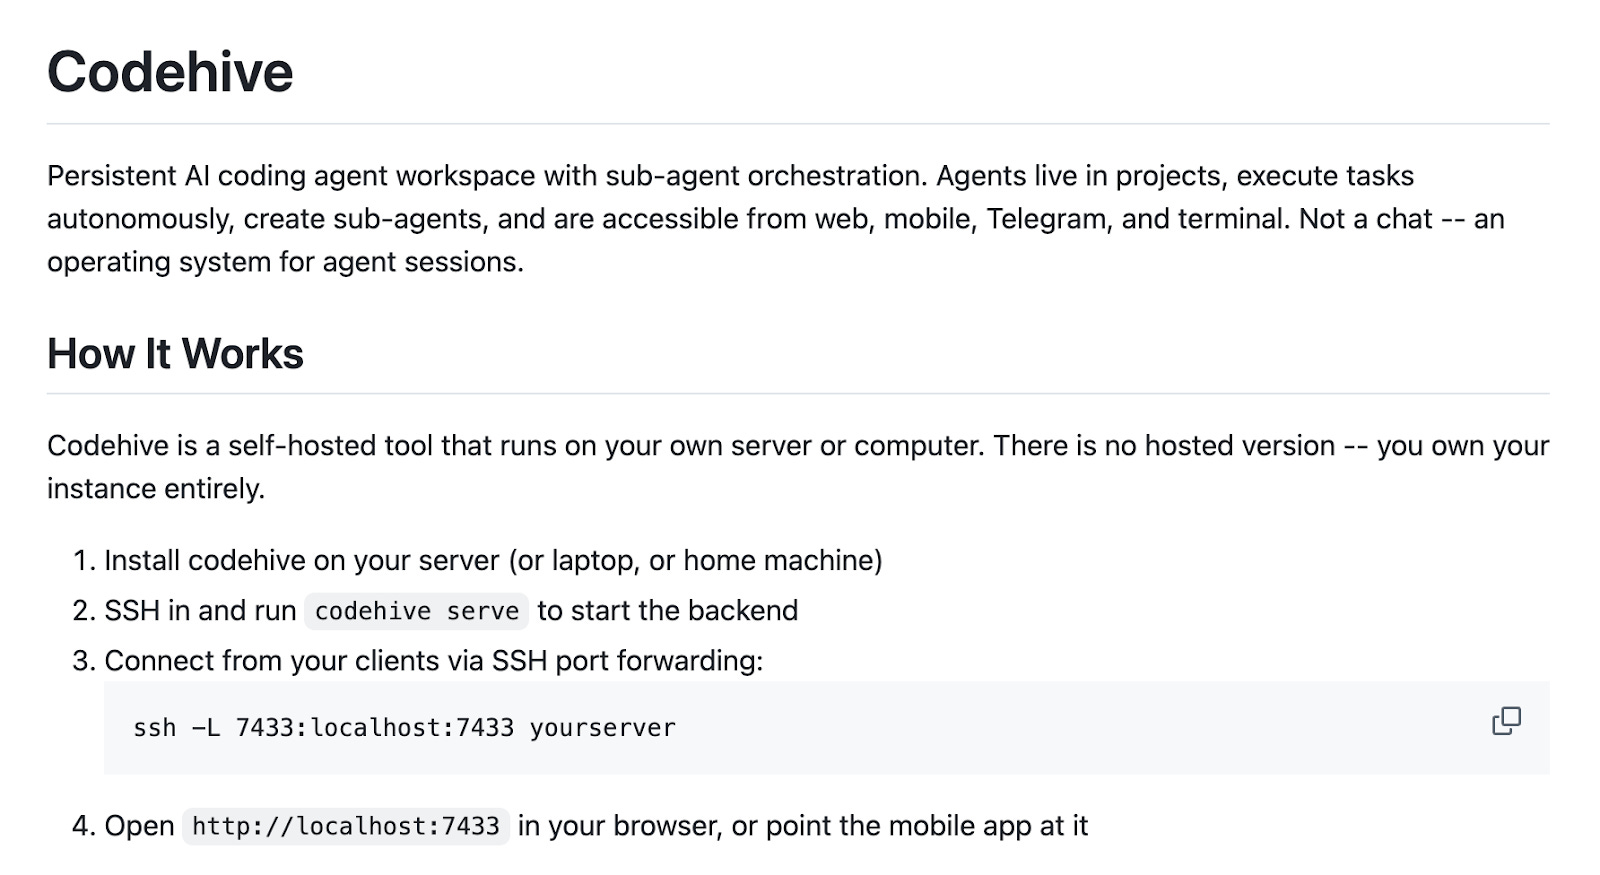Screen dimensions: 1600x875
Task: Click the 'Connect from your clients' step text
Action: 433,661
